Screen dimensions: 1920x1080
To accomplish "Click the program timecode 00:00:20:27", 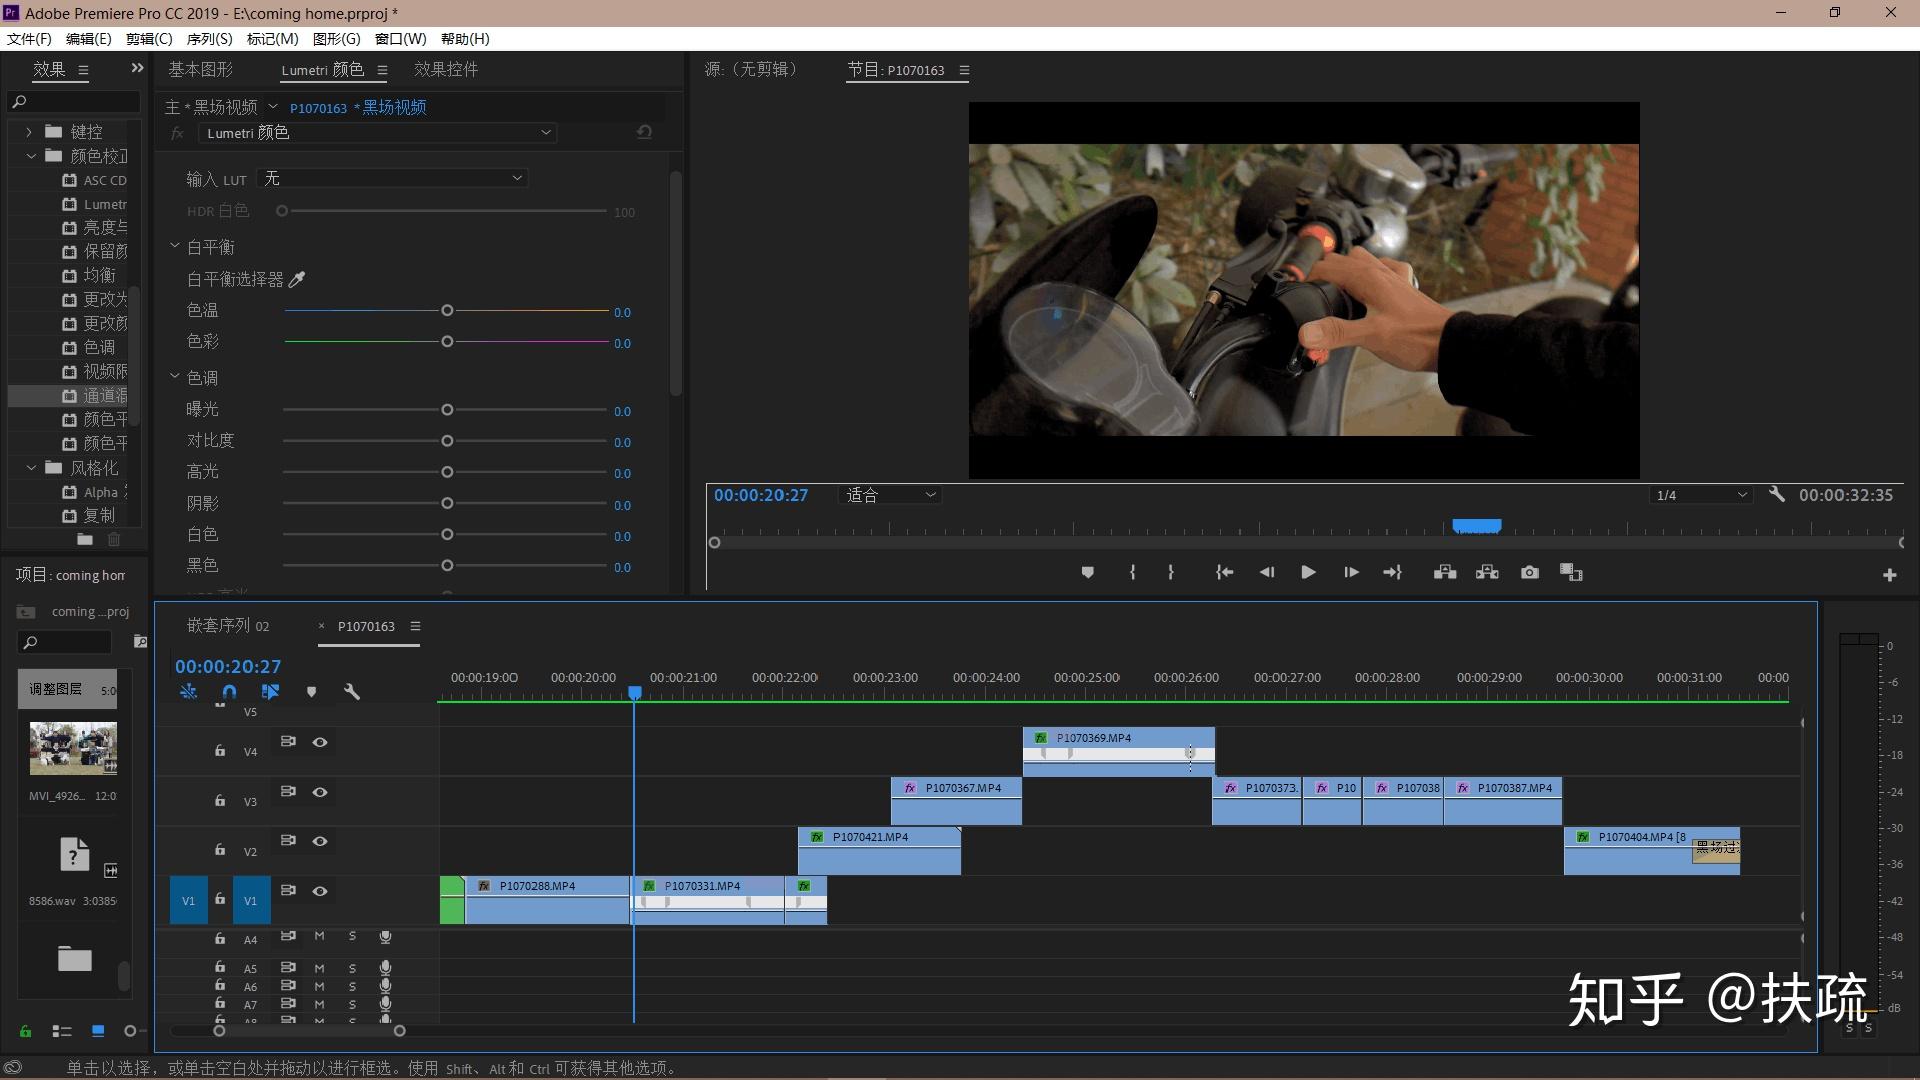I will click(761, 495).
